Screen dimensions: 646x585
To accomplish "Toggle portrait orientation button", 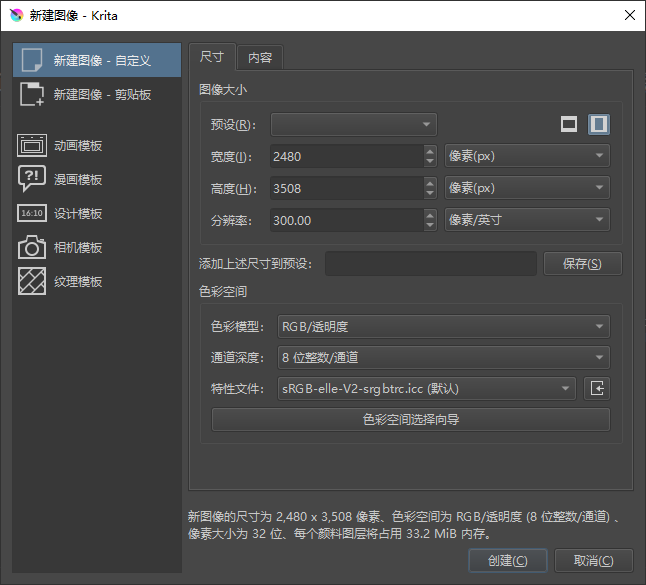I will pos(599,124).
